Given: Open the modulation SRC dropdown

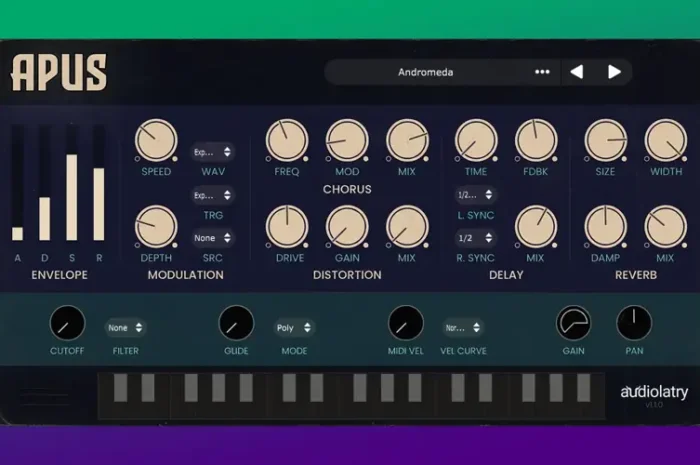Looking at the screenshot, I should pos(212,238).
